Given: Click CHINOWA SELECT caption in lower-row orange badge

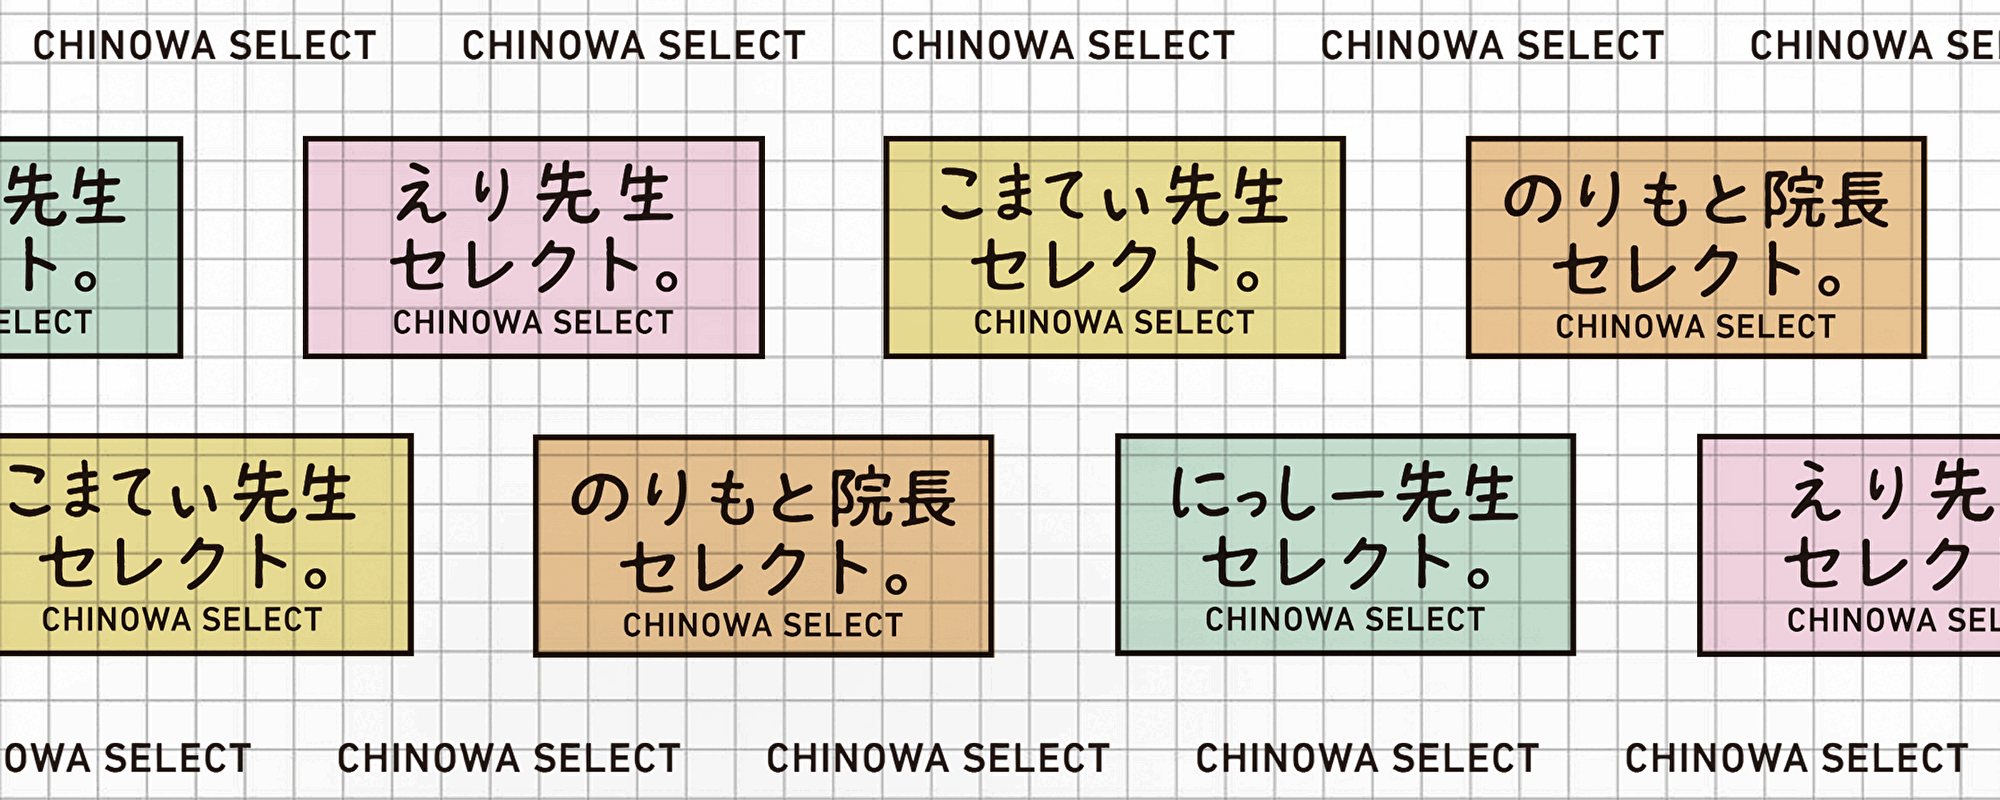Looking at the screenshot, I should coord(763,626).
